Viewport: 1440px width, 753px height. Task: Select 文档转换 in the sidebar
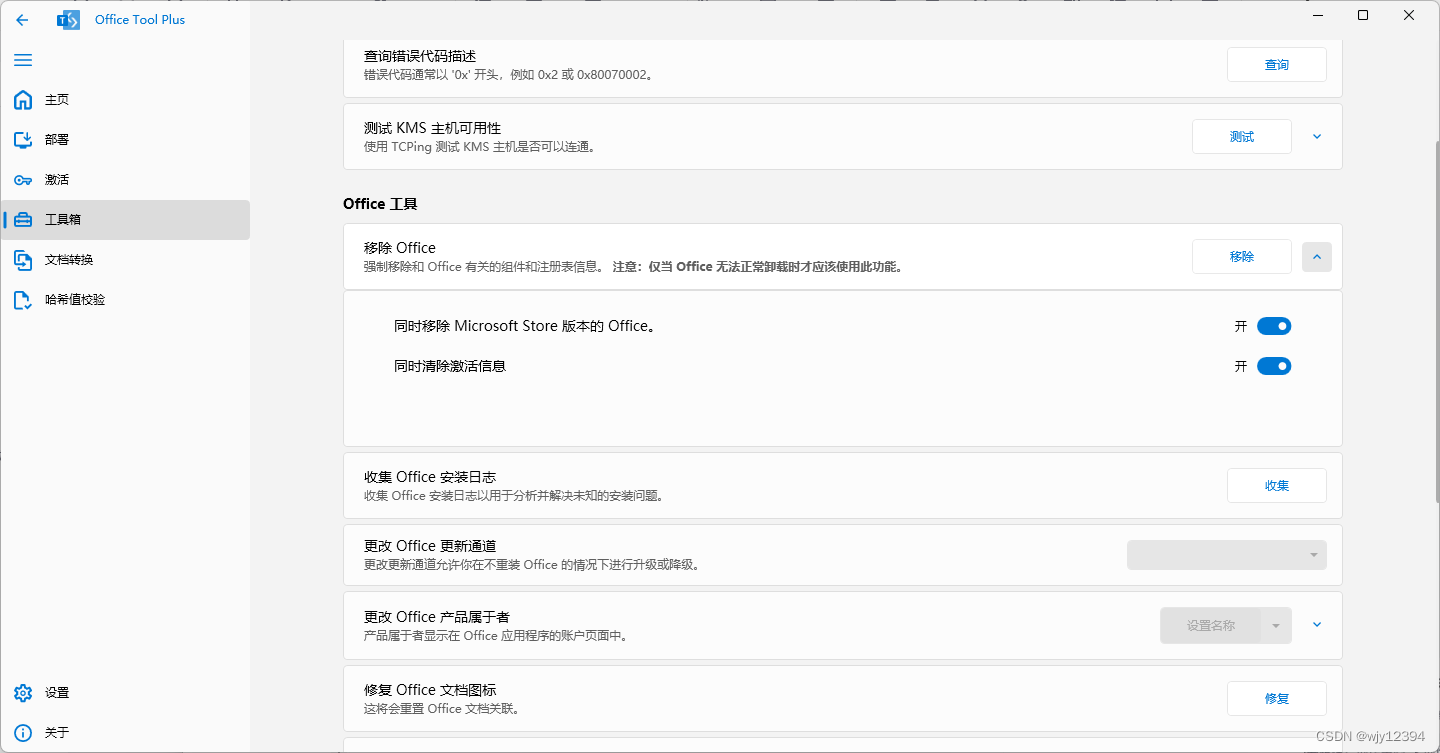(x=125, y=260)
